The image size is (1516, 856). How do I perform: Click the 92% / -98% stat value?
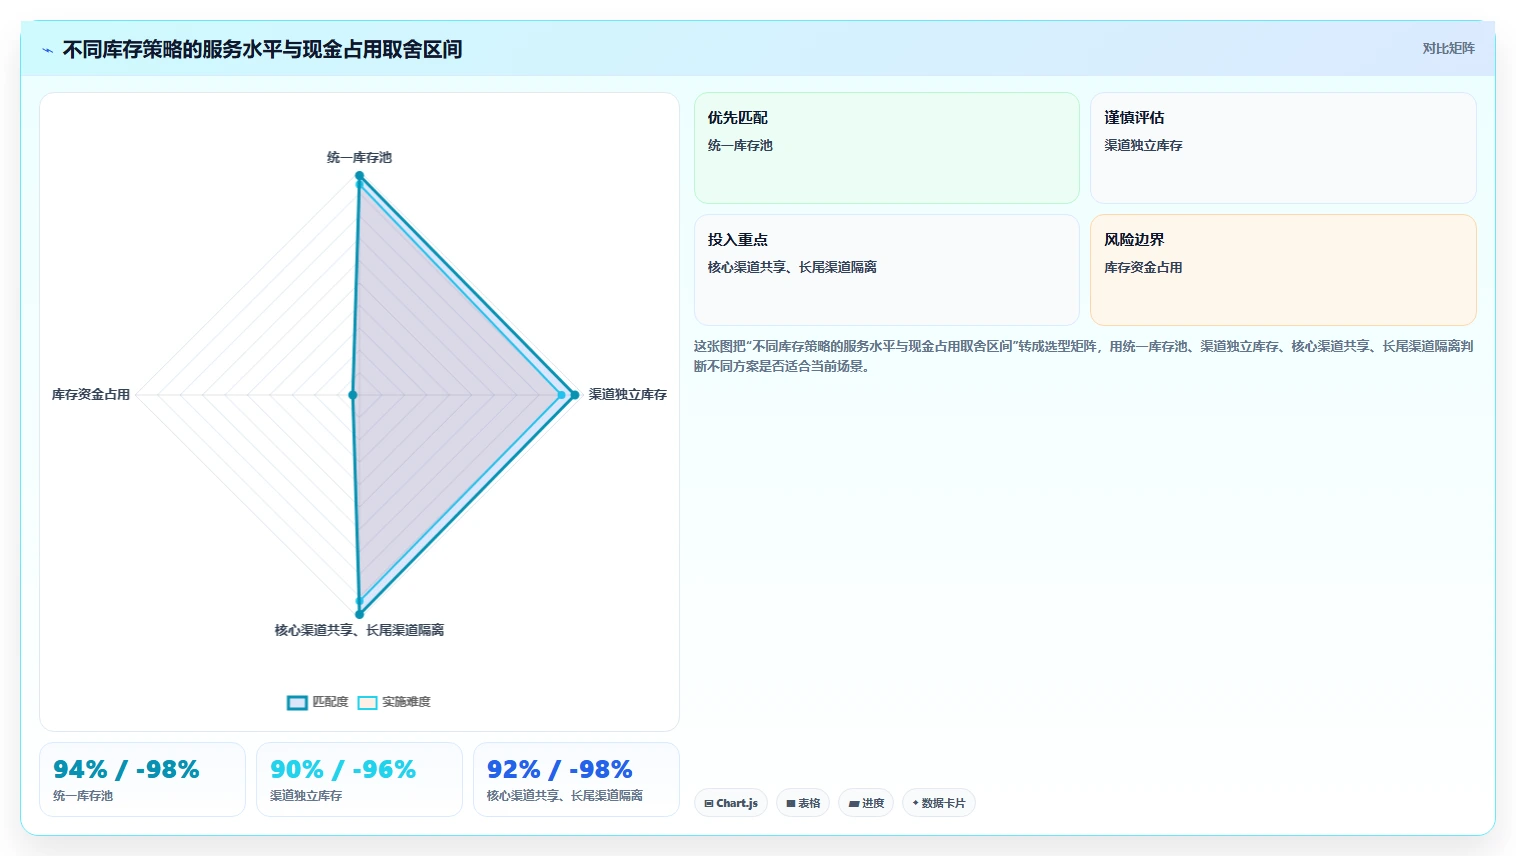[560, 769]
